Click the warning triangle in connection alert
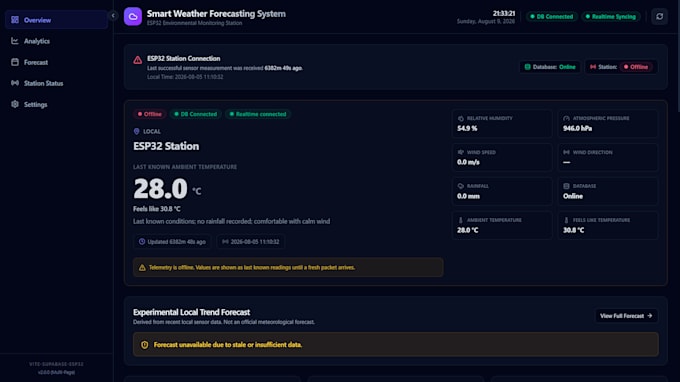This screenshot has height=382, width=680. tap(137, 60)
